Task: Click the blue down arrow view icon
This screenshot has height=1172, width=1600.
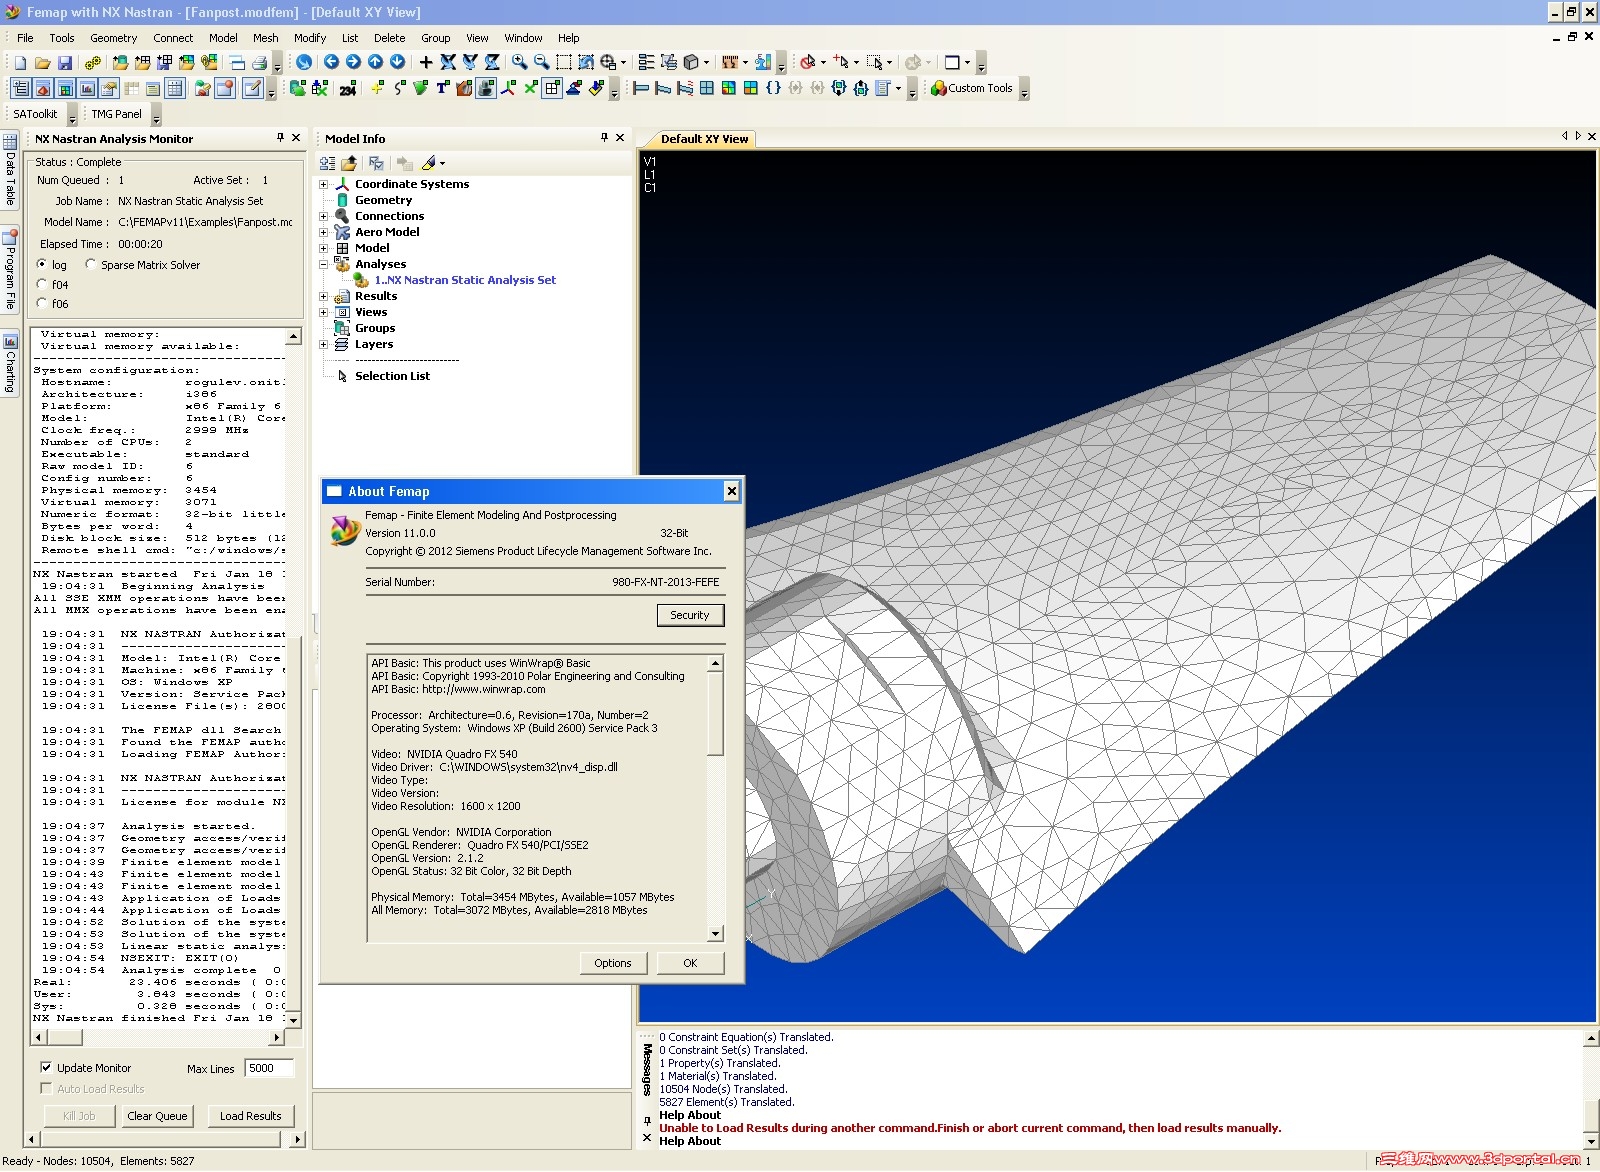Action: [x=397, y=62]
